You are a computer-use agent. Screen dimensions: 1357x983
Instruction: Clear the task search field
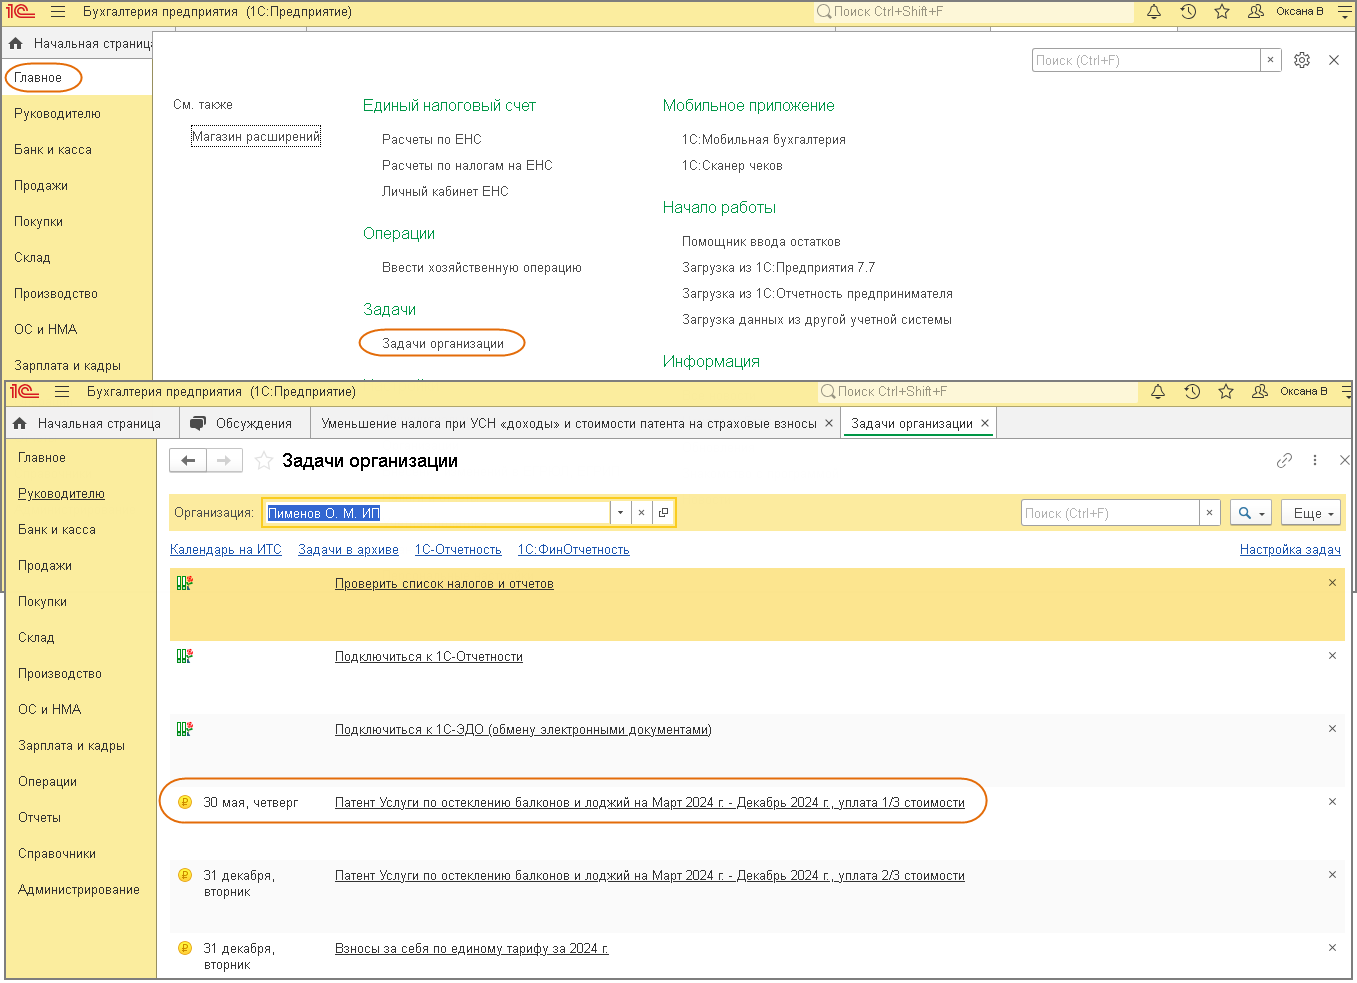1209,513
